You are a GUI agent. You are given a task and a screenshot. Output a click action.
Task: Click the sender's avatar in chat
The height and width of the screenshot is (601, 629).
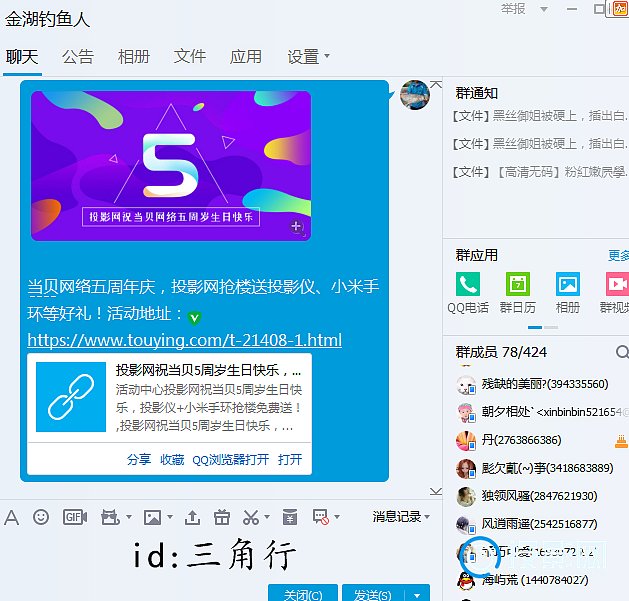coord(415,95)
